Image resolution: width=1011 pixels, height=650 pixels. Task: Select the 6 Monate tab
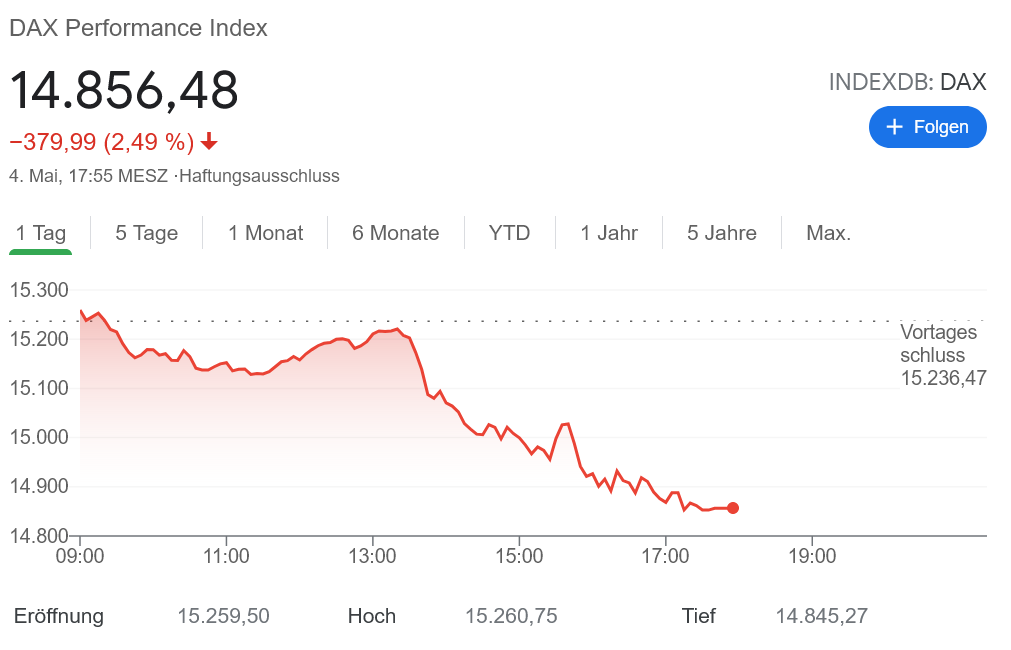coord(395,233)
